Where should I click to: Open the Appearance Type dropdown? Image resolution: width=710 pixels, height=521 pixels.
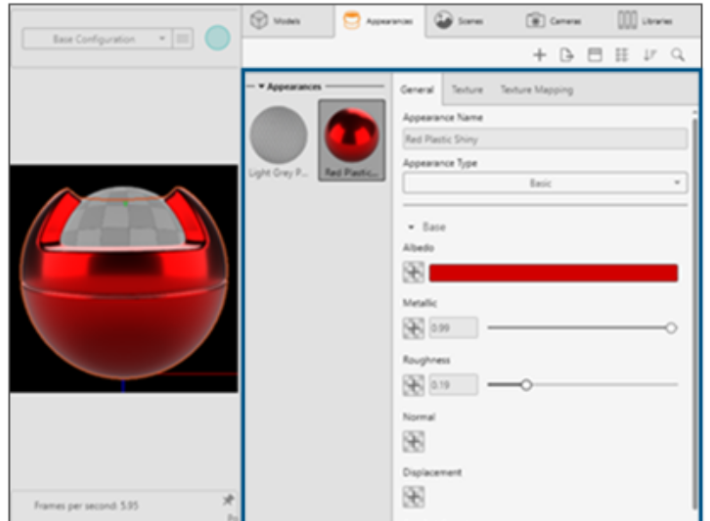point(544,183)
